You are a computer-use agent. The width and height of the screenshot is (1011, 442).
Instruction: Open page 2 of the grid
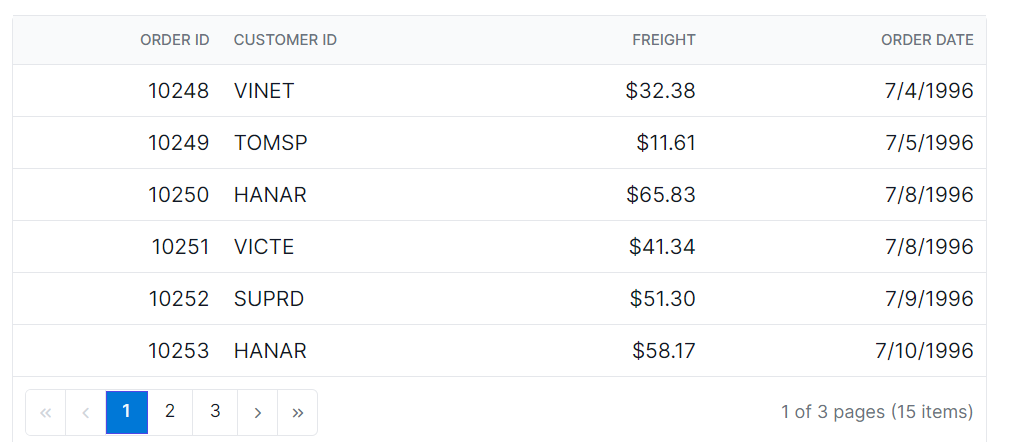pos(170,412)
